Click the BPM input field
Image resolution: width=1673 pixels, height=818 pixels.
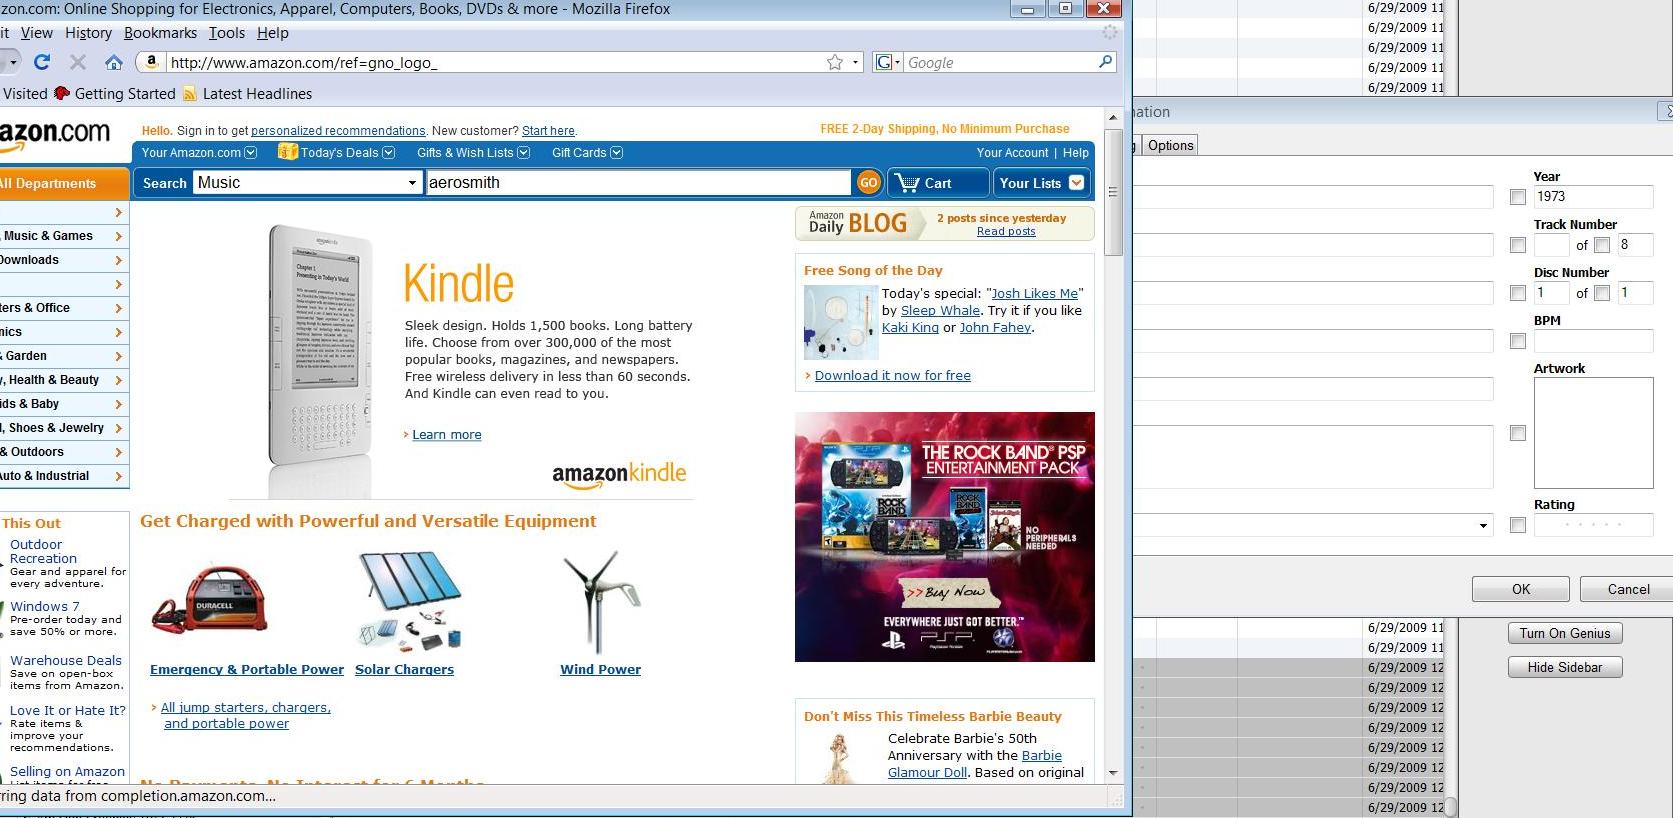(1593, 341)
